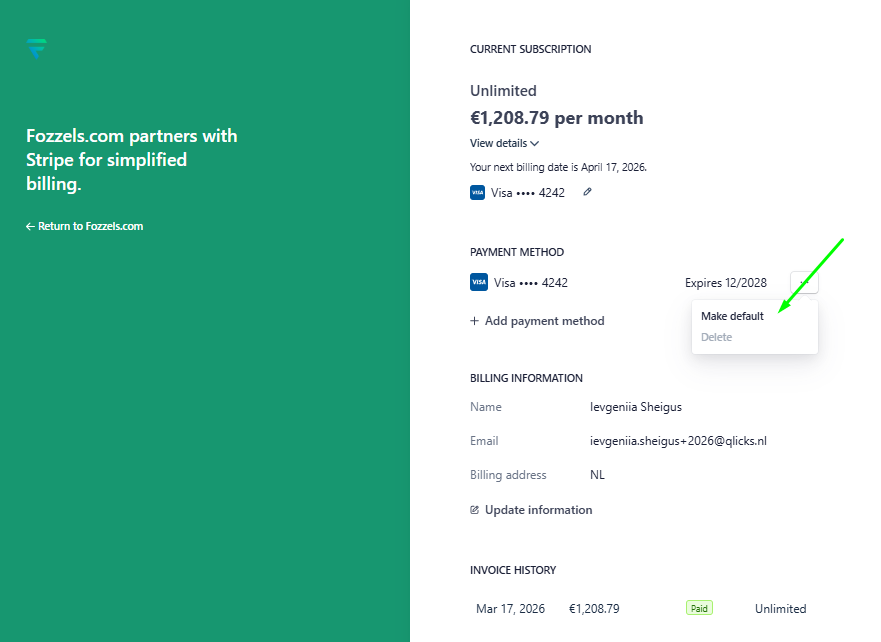This screenshot has width=881, height=642.
Task: Click the Paid status badge
Action: click(x=699, y=608)
